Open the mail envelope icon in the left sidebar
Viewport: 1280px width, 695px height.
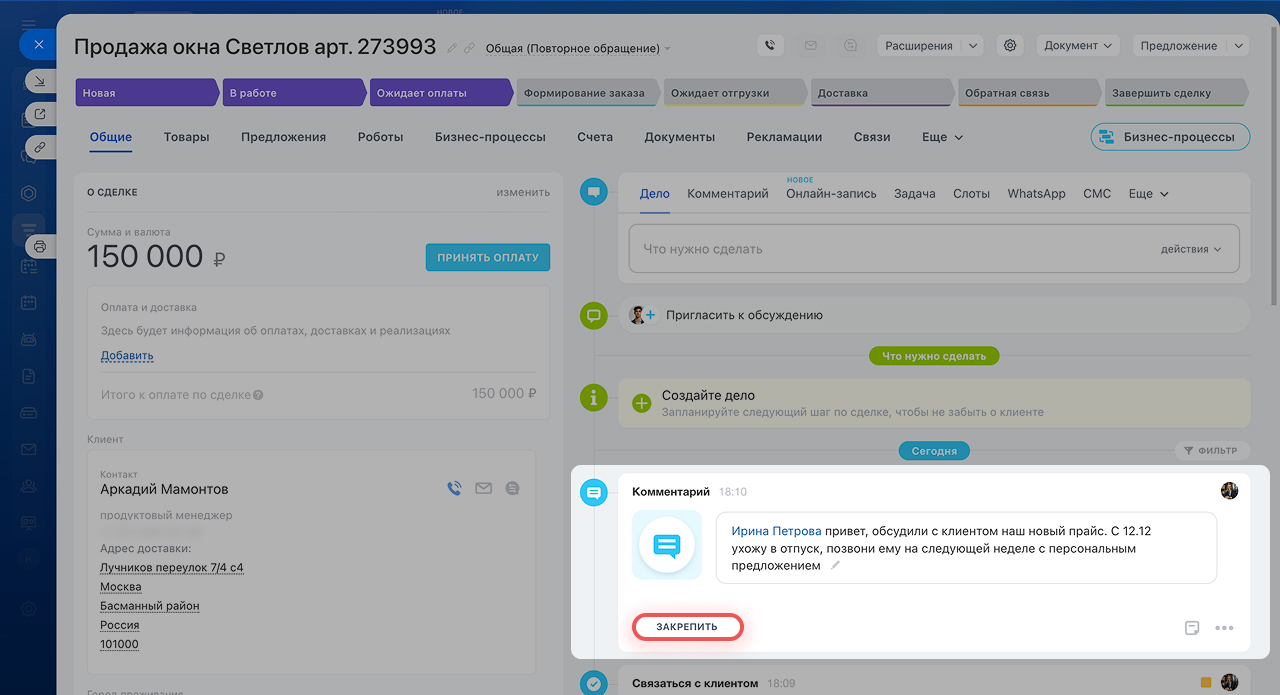point(29,449)
